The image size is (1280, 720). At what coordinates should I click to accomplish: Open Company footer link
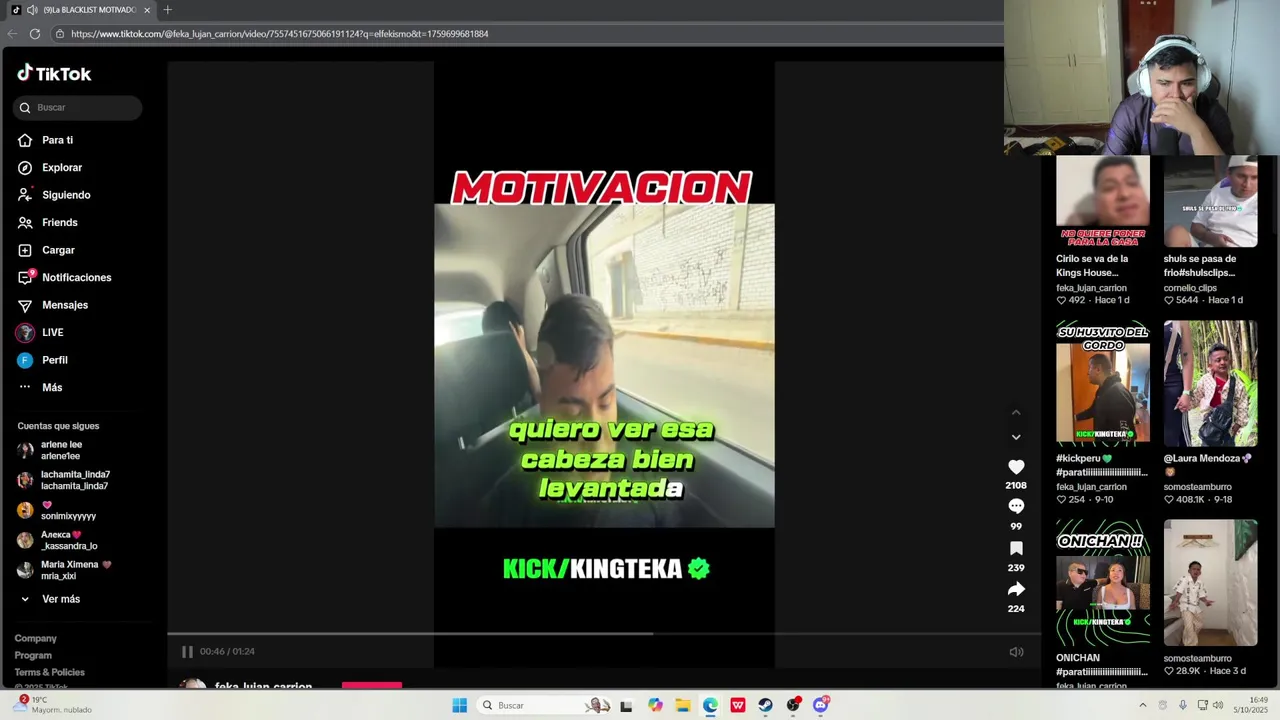tap(36, 638)
